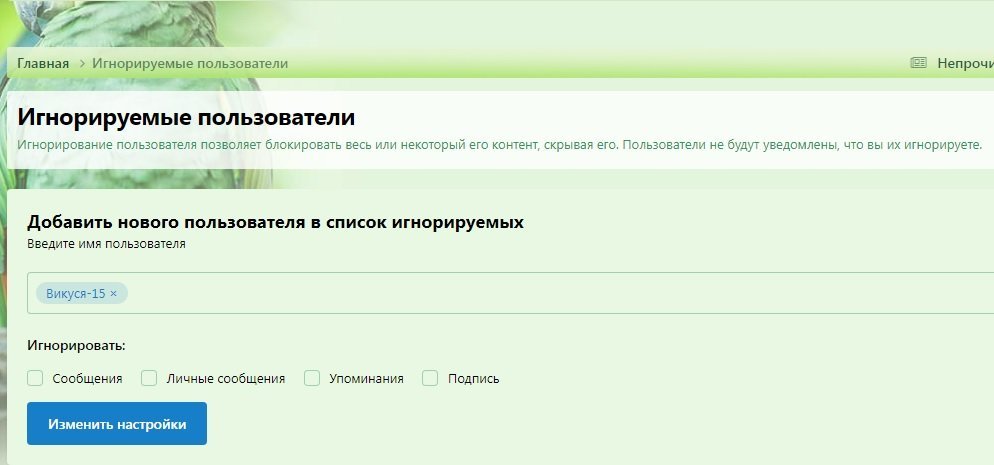This screenshot has width=994, height=465.
Task: Tick the Личные сообщения checkbox
Action: [x=149, y=378]
